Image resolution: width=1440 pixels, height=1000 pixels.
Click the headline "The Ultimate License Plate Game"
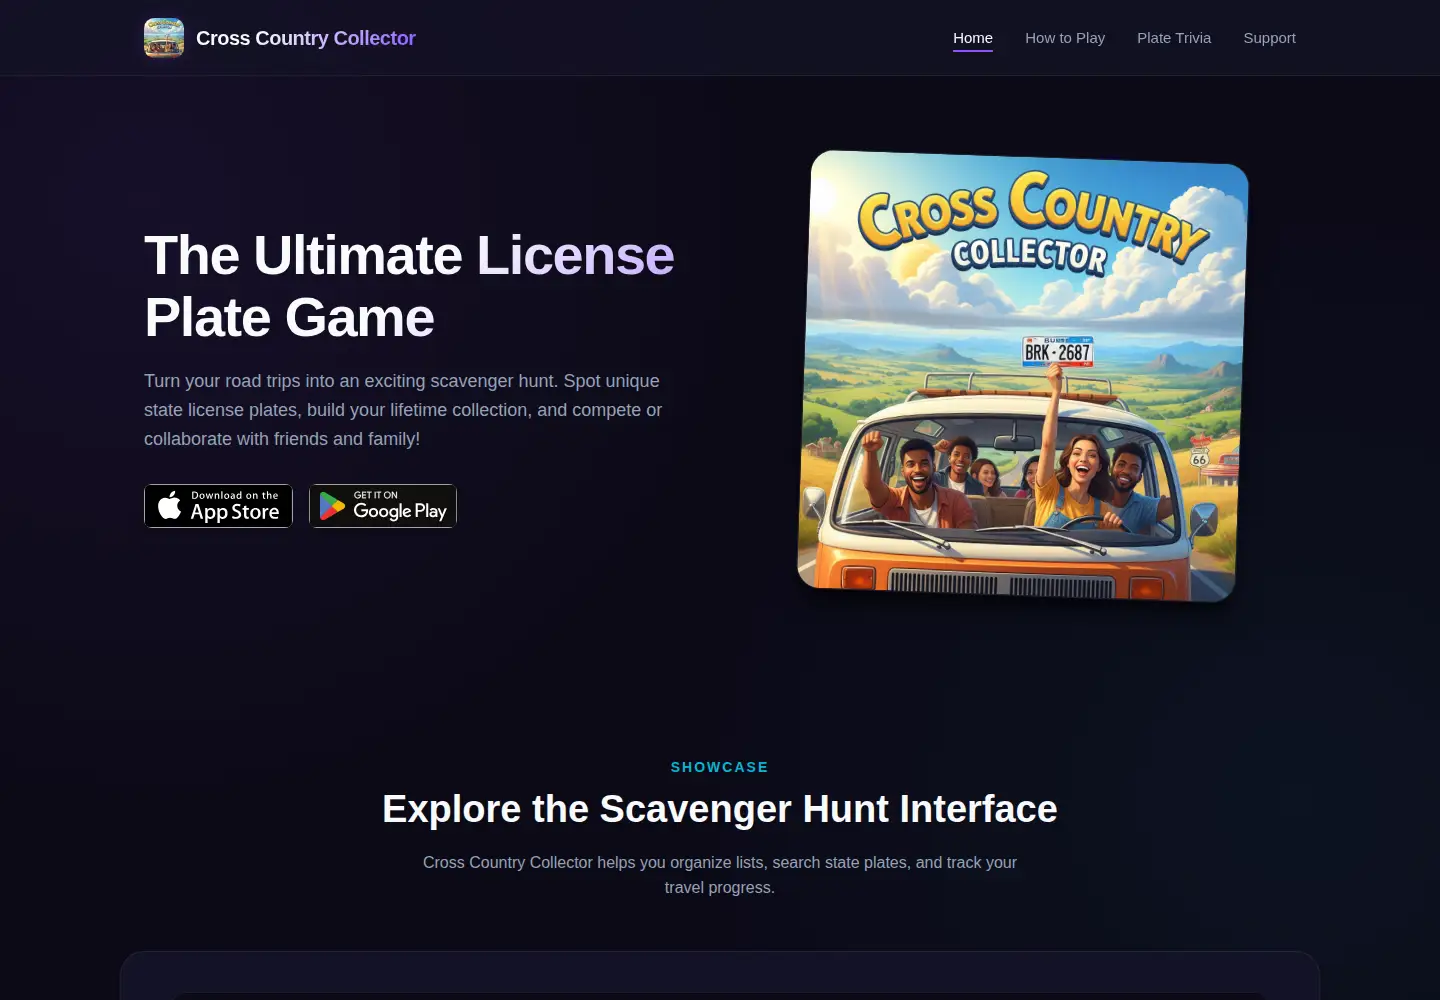click(409, 286)
